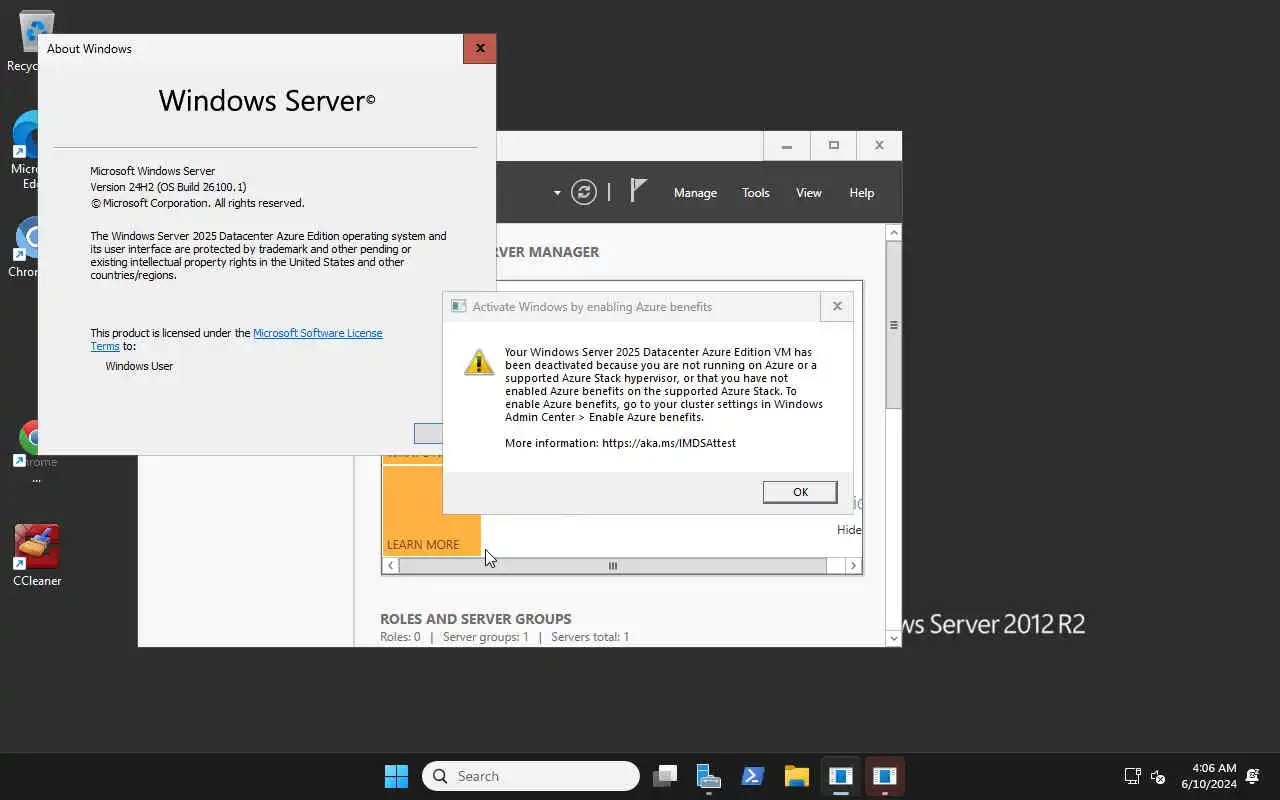Click the network status tray icon
1280x800 pixels.
point(1132,776)
